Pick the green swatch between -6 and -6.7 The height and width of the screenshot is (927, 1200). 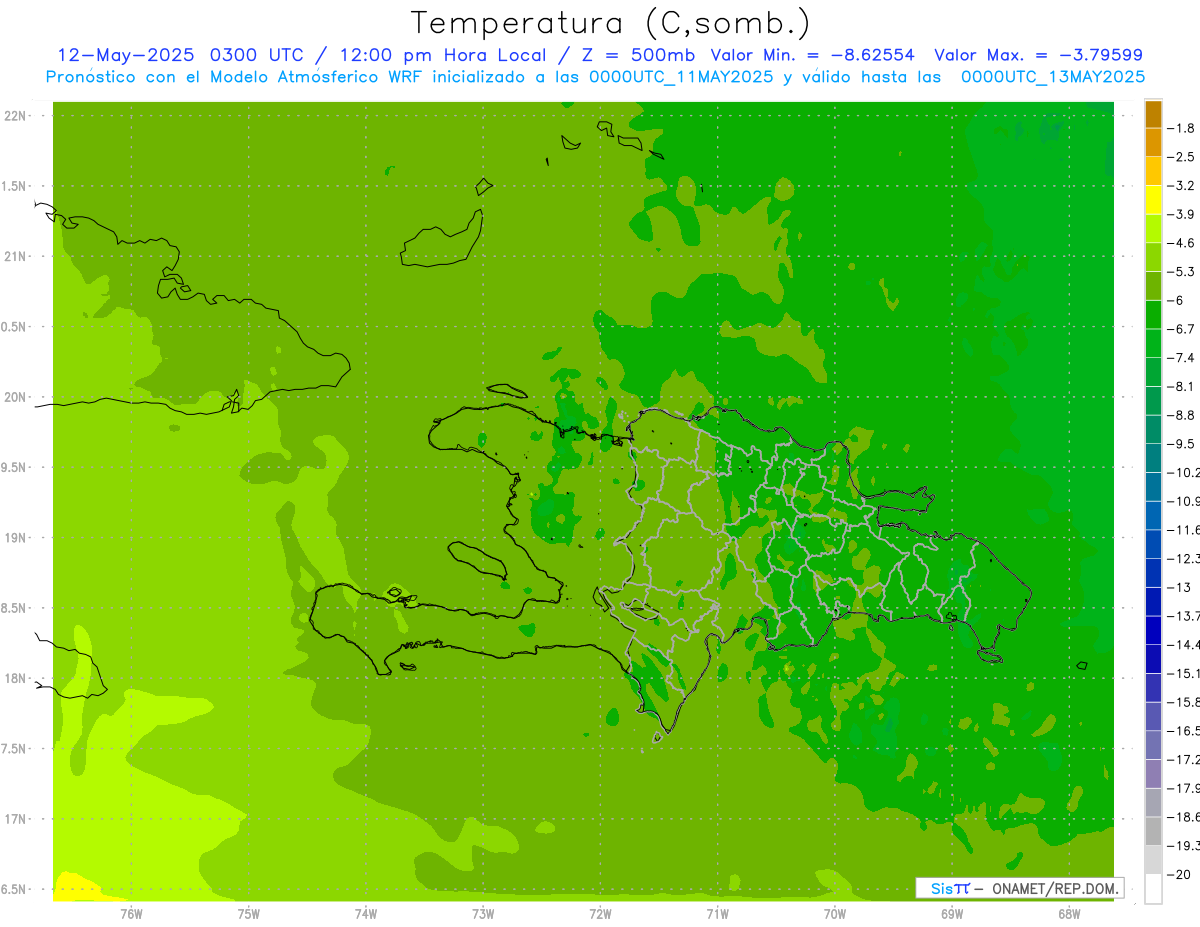tap(1153, 315)
